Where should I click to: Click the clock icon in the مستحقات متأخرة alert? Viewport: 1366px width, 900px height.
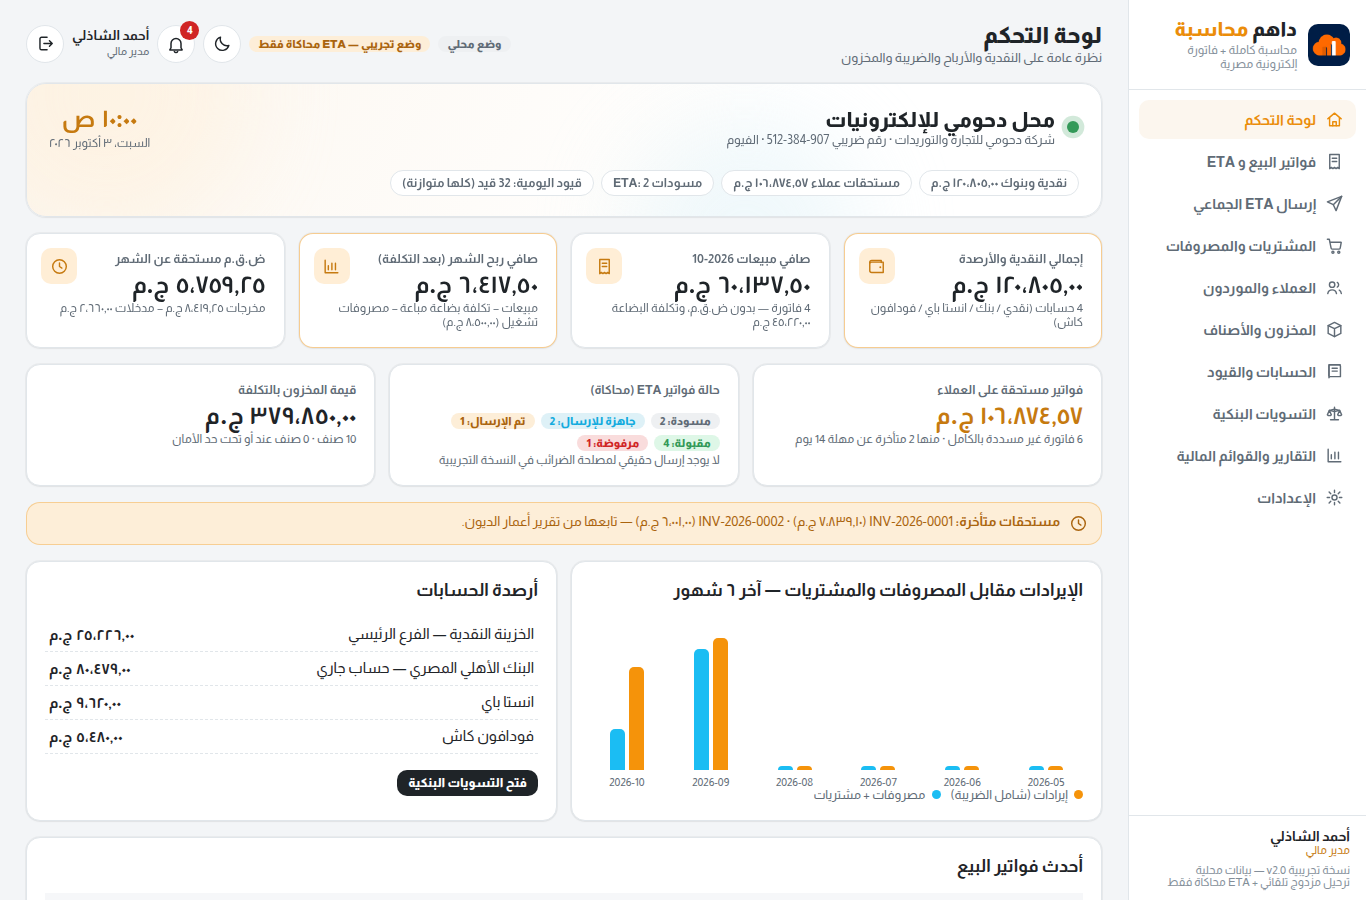point(1078,523)
